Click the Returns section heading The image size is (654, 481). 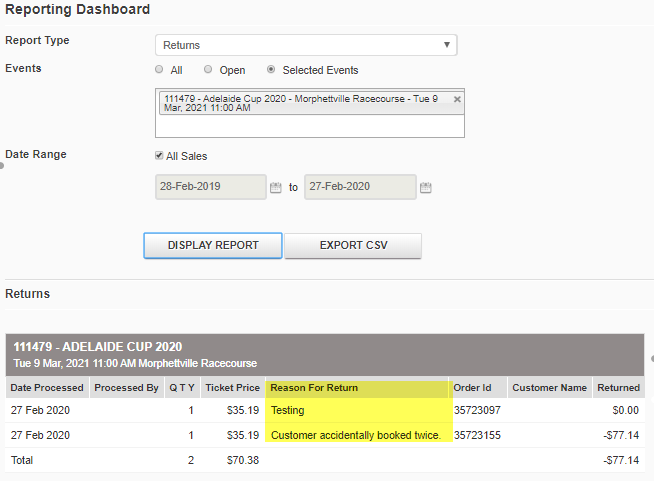(x=28, y=294)
